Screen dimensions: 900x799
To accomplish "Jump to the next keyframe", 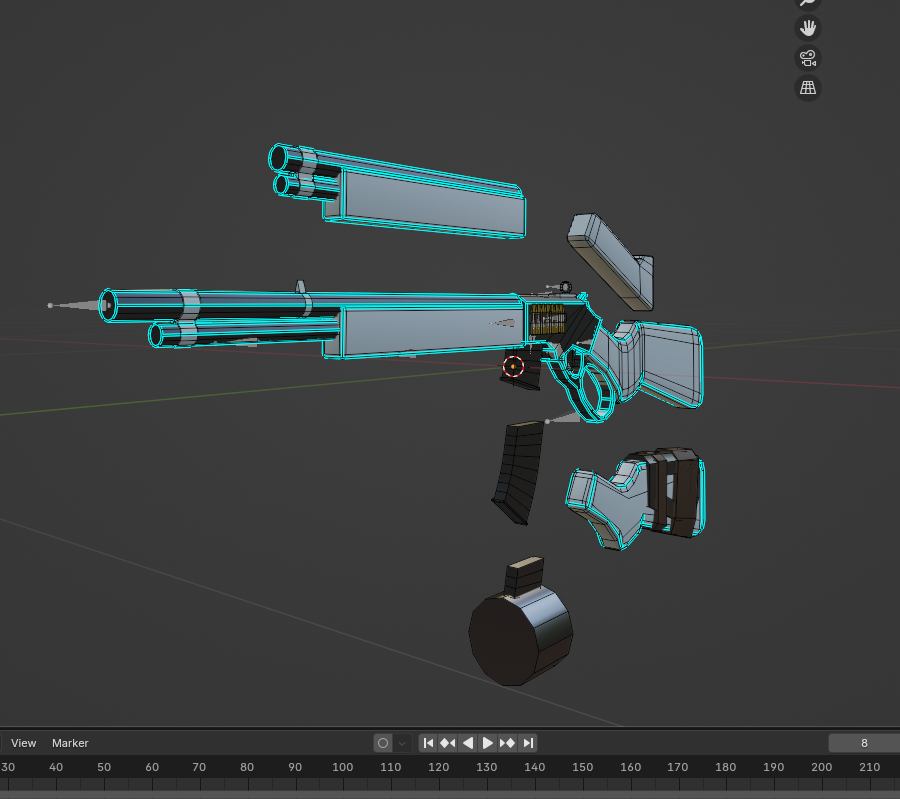I will click(x=508, y=743).
